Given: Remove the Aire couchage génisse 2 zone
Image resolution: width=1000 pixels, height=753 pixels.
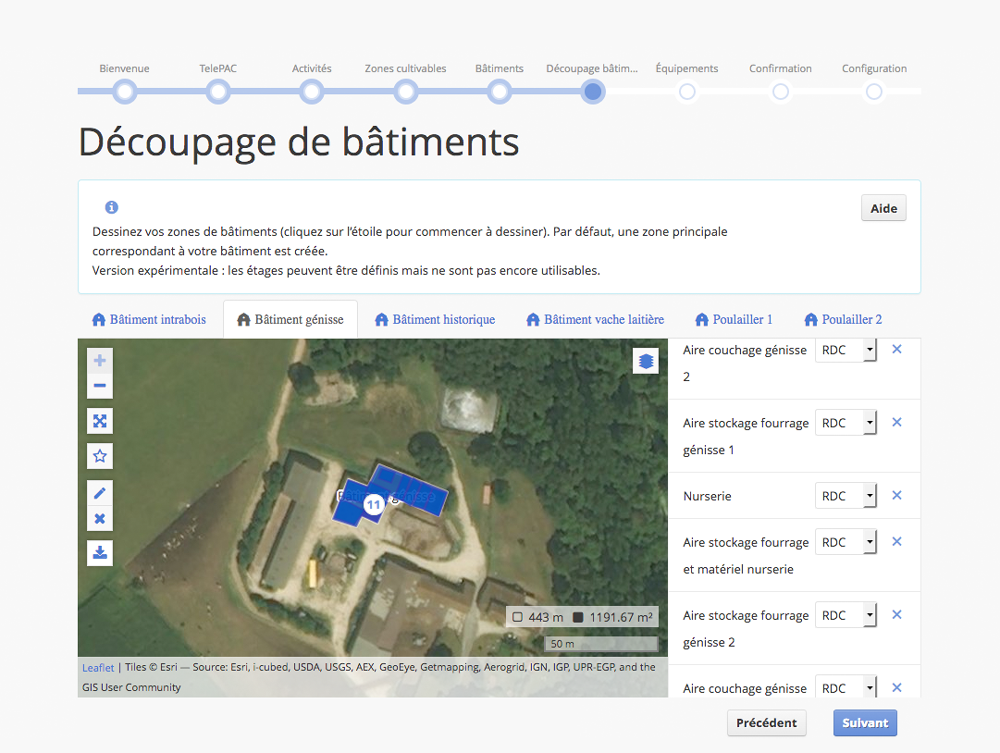Looking at the screenshot, I should coord(897,349).
